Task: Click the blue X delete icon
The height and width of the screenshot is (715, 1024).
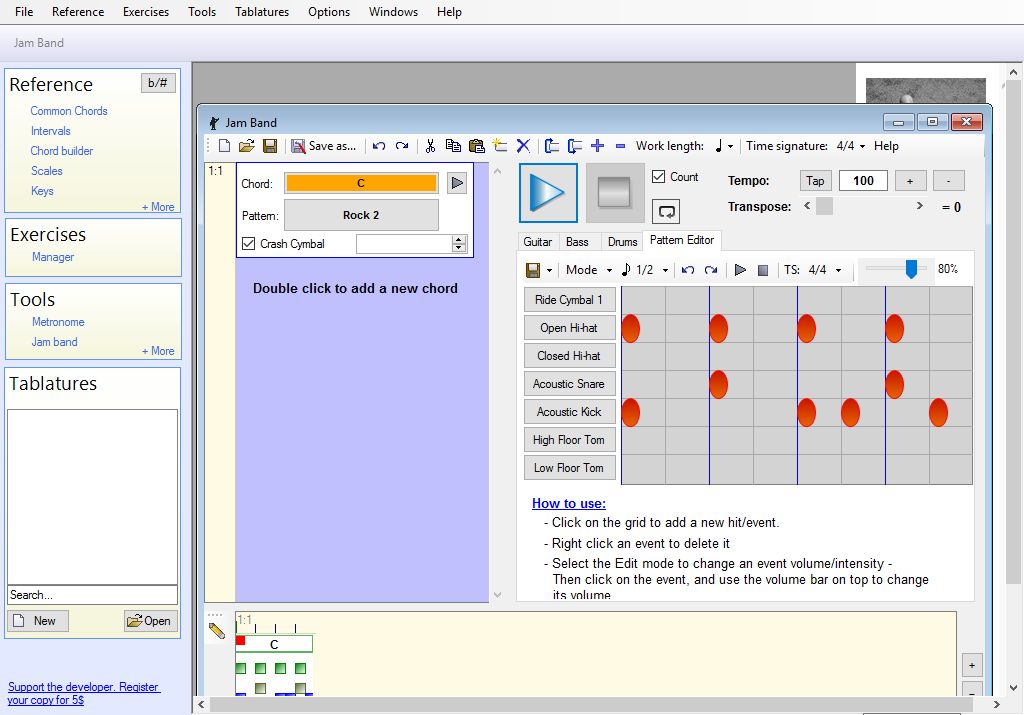Action: tap(523, 146)
